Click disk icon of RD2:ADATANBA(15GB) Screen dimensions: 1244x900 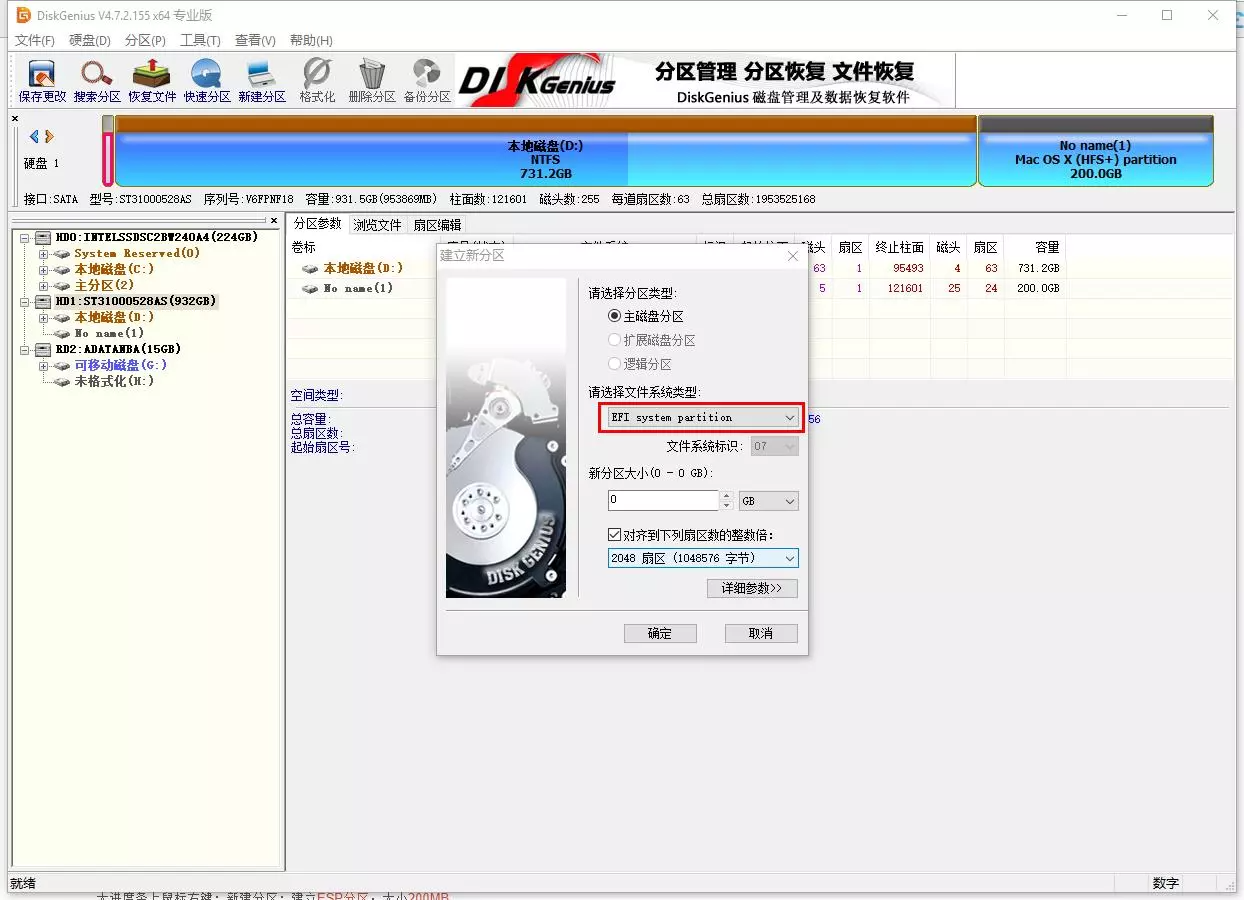tap(42, 349)
